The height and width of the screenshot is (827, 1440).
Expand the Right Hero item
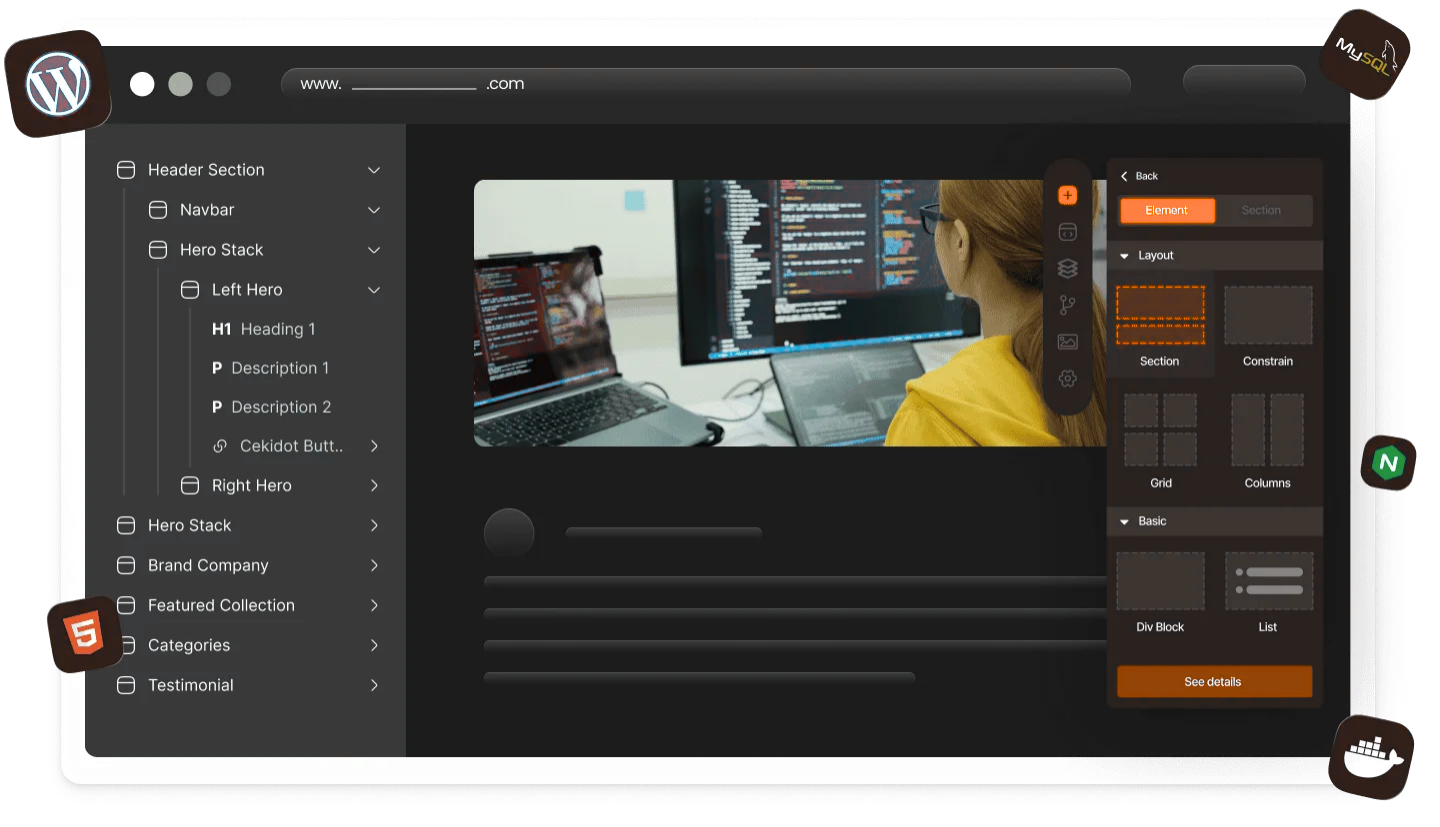tap(374, 486)
